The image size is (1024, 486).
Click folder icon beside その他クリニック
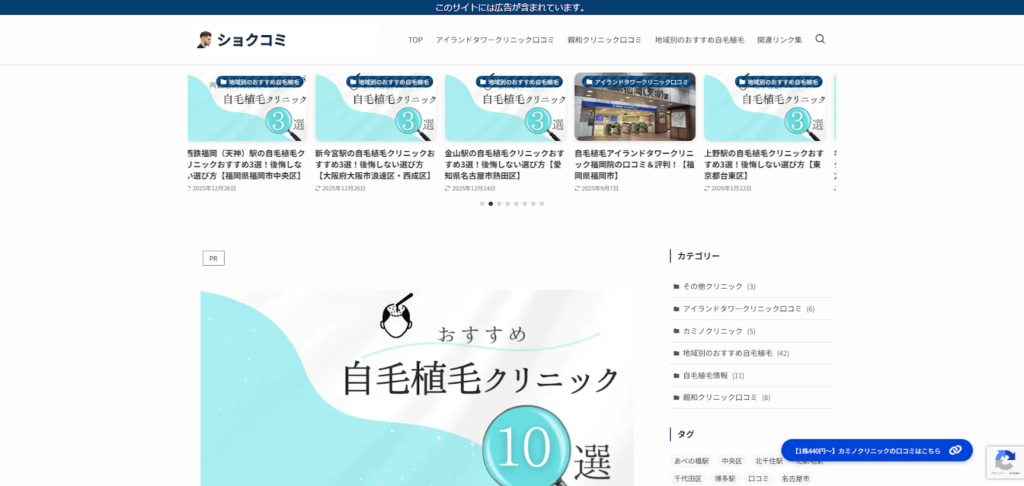[677, 287]
